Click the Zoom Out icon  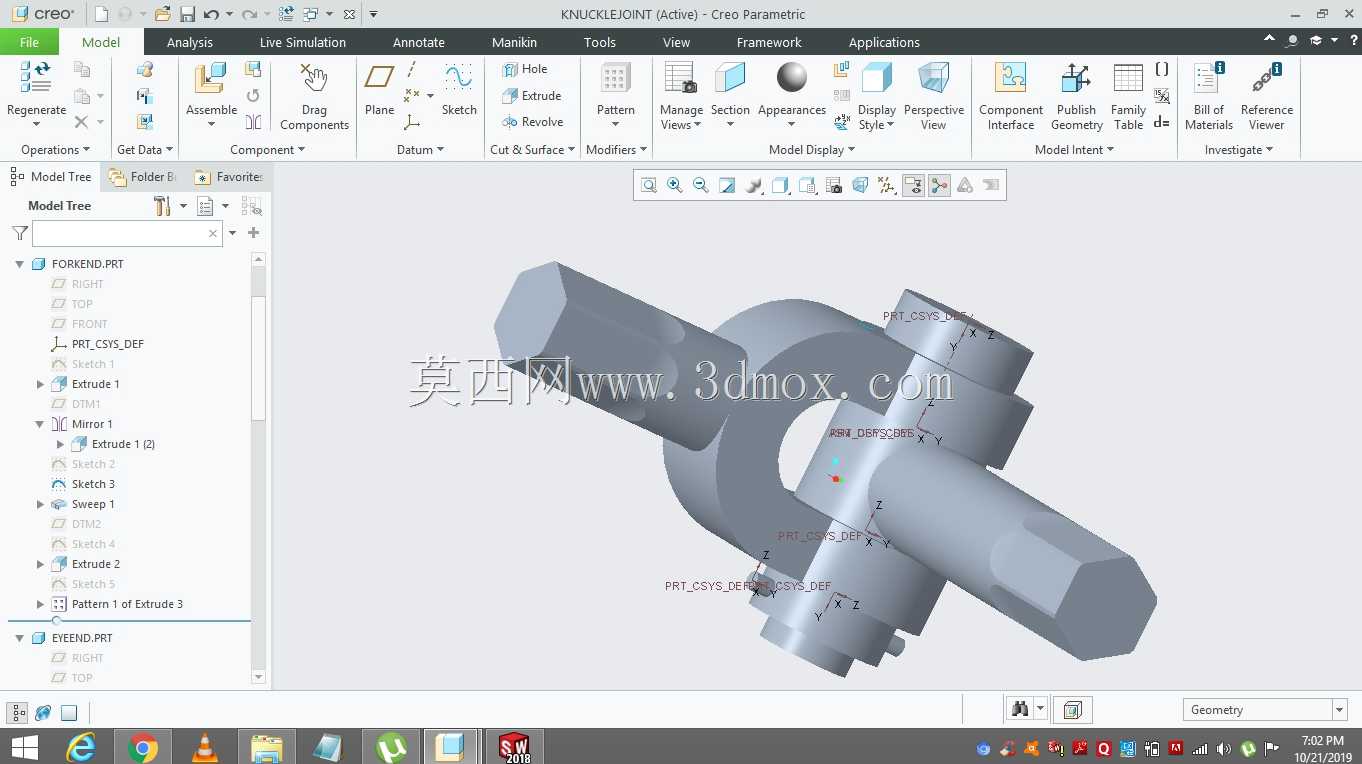tap(701, 185)
